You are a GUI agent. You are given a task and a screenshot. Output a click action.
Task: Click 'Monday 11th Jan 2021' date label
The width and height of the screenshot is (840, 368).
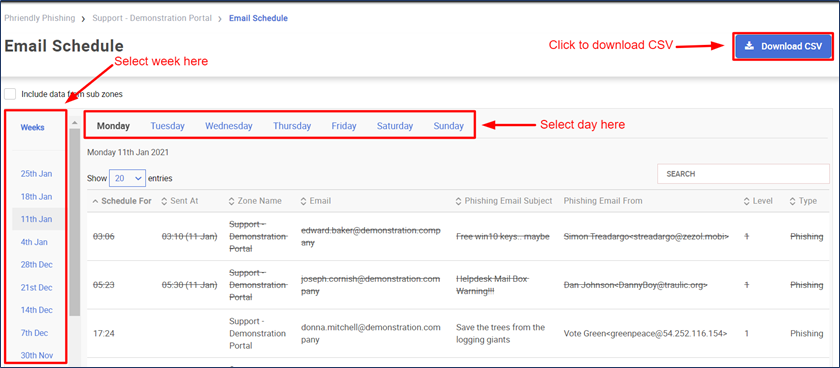click(x=128, y=152)
